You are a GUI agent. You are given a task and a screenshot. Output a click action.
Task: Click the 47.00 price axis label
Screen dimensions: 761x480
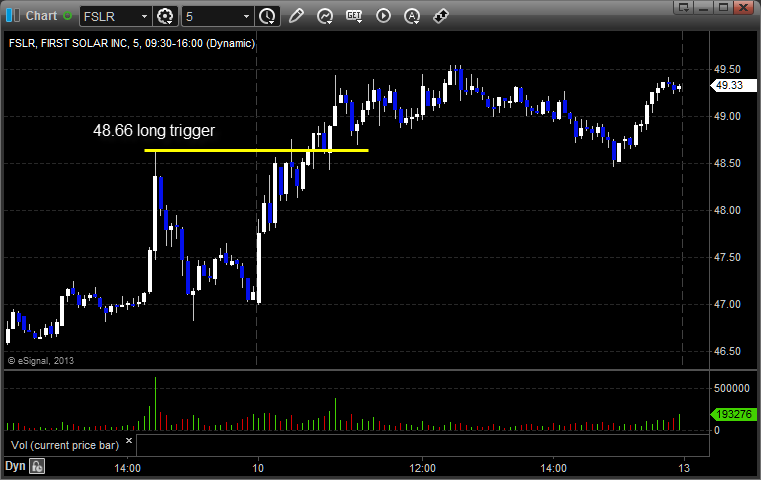tap(727, 304)
